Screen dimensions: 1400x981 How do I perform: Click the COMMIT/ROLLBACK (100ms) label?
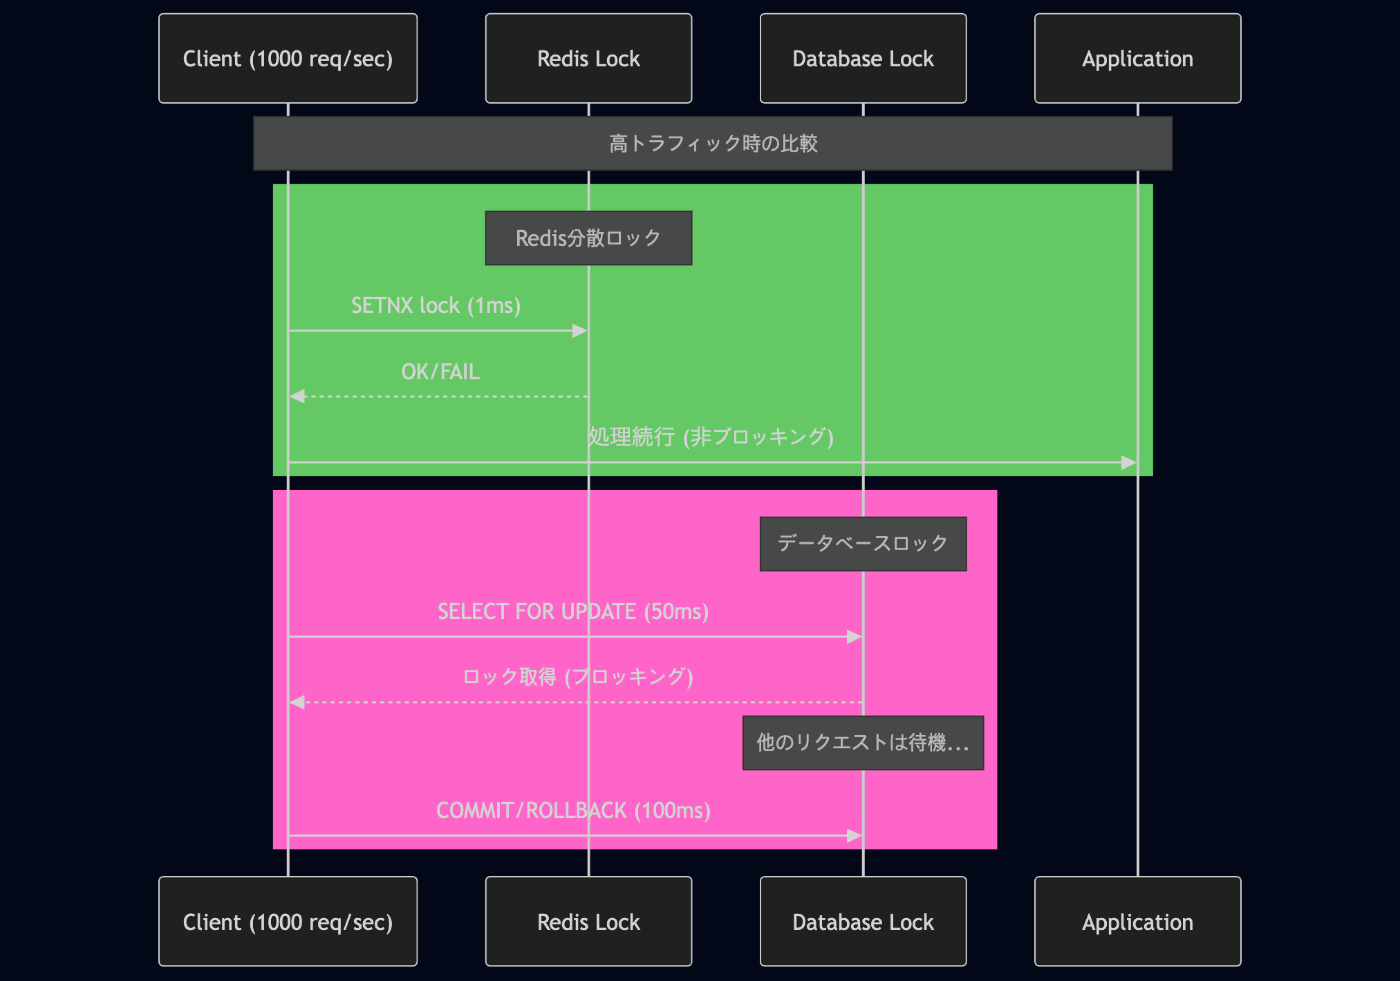coord(573,810)
